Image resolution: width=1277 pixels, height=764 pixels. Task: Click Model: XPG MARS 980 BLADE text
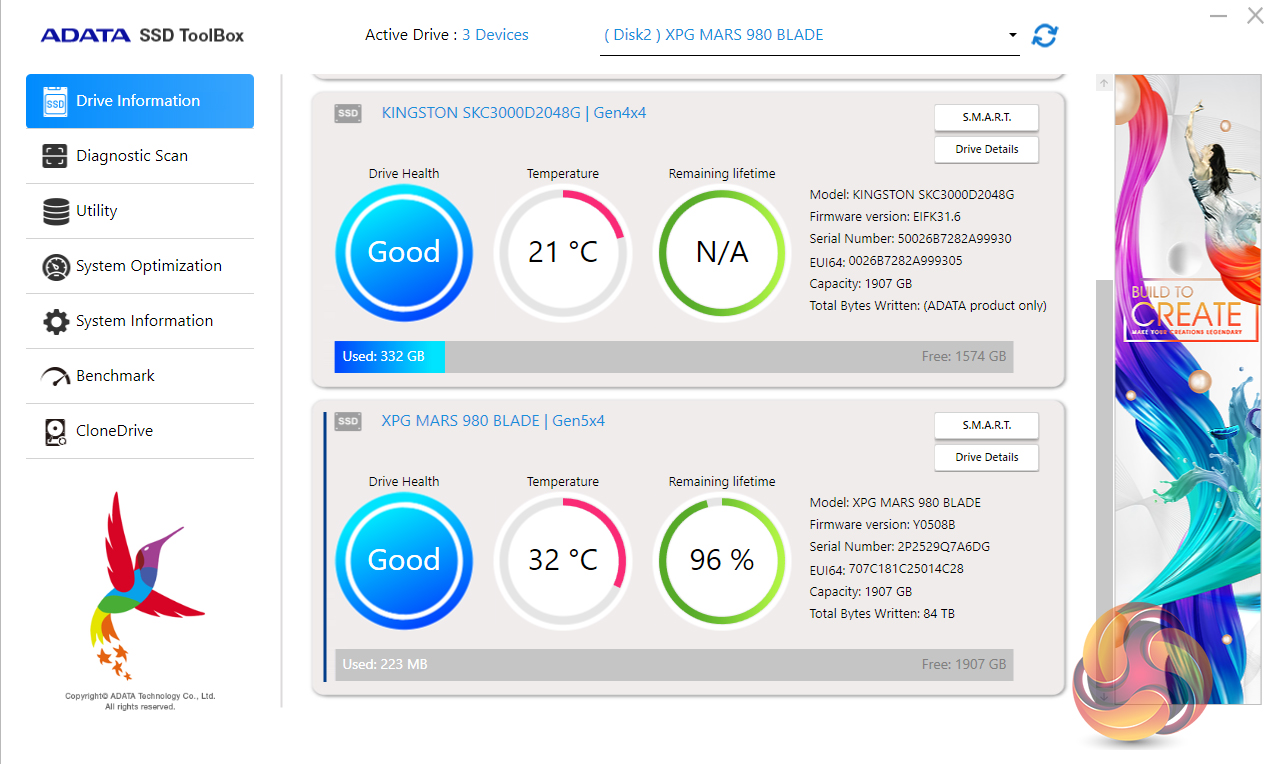tap(895, 503)
